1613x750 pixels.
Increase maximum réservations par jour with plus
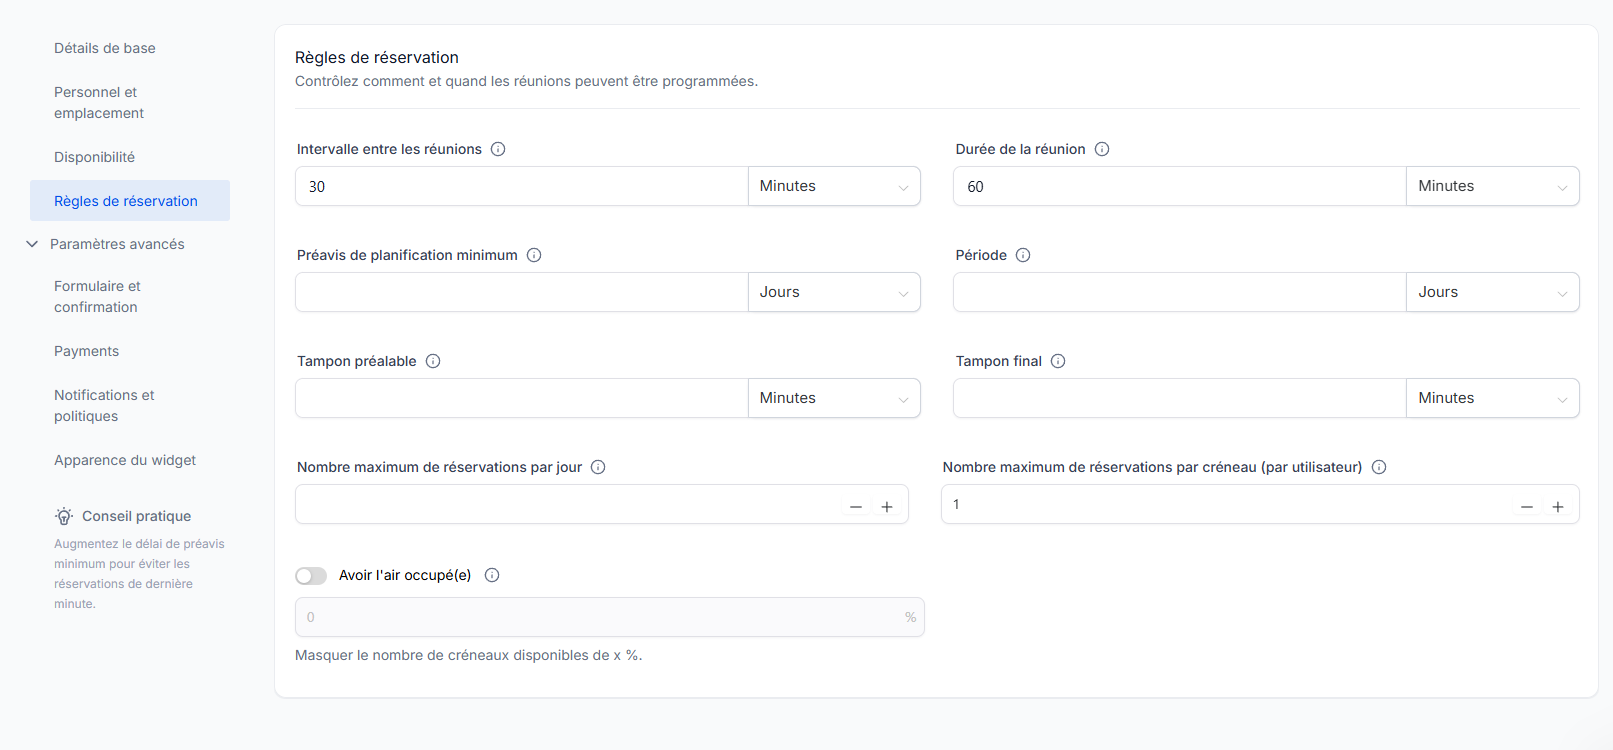[x=887, y=507]
